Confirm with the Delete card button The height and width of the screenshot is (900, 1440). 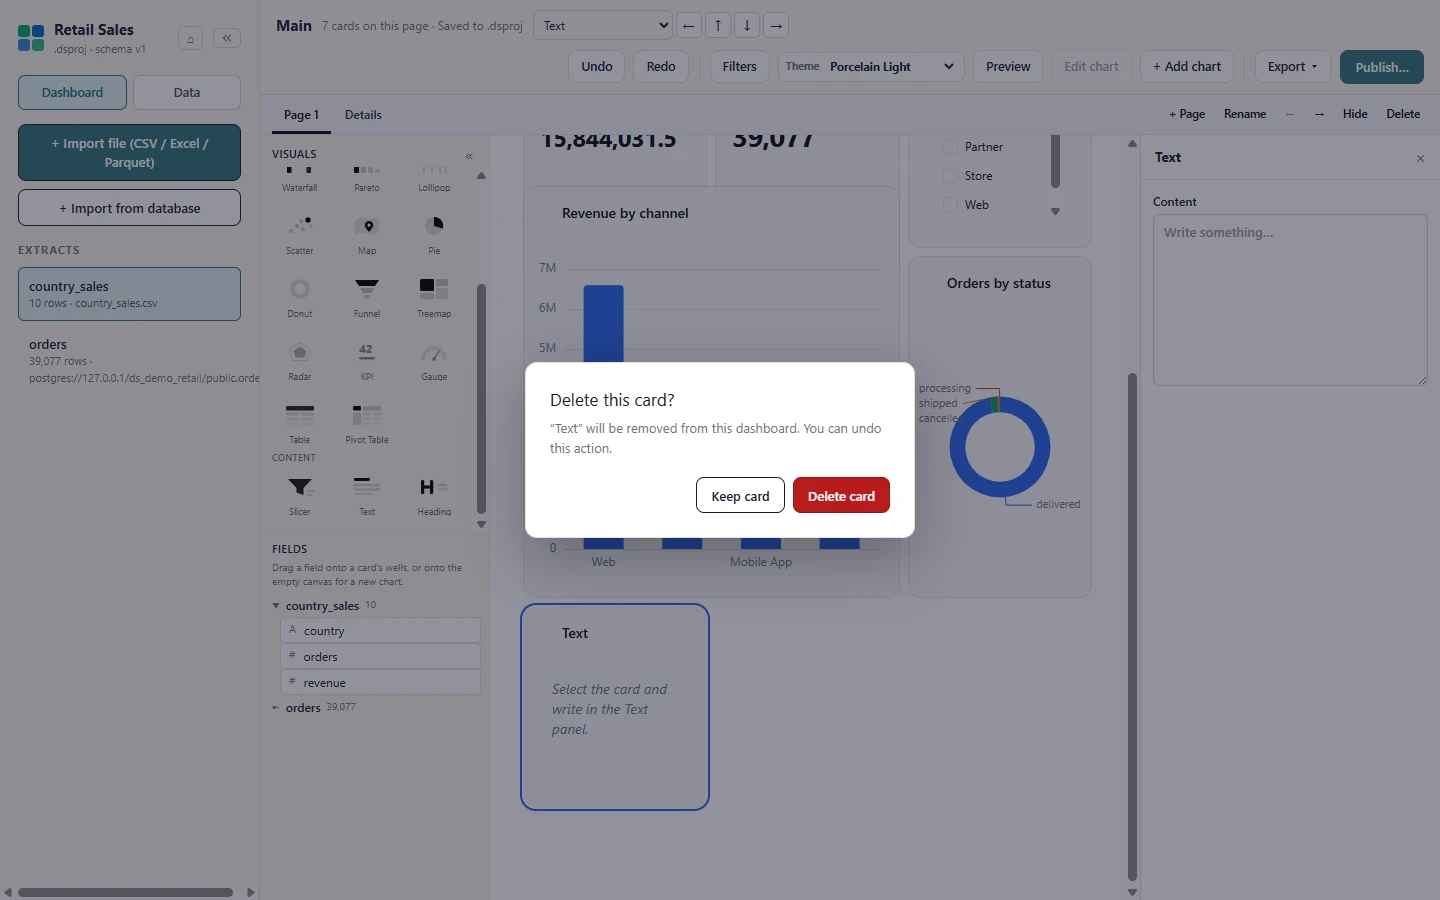coord(841,496)
